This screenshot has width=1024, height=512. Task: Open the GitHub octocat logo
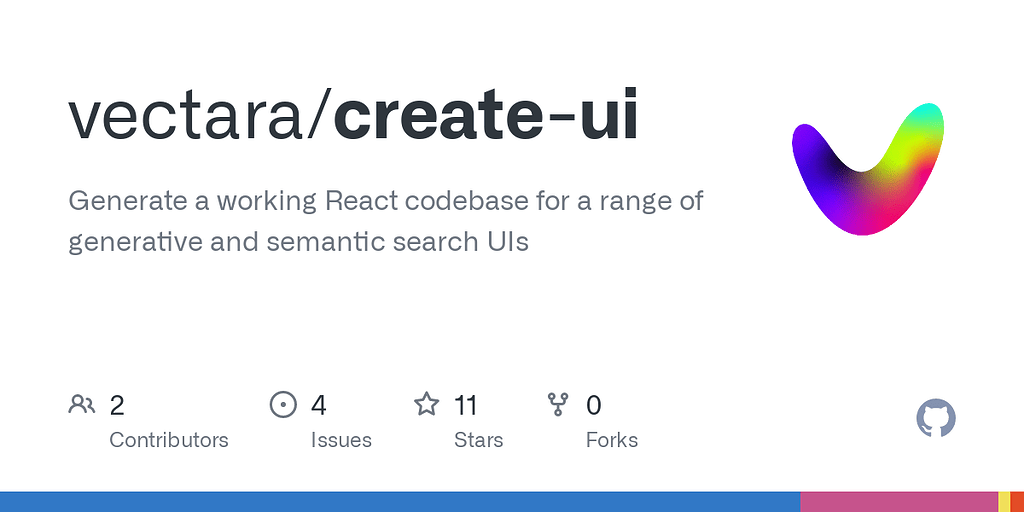pos(936,418)
